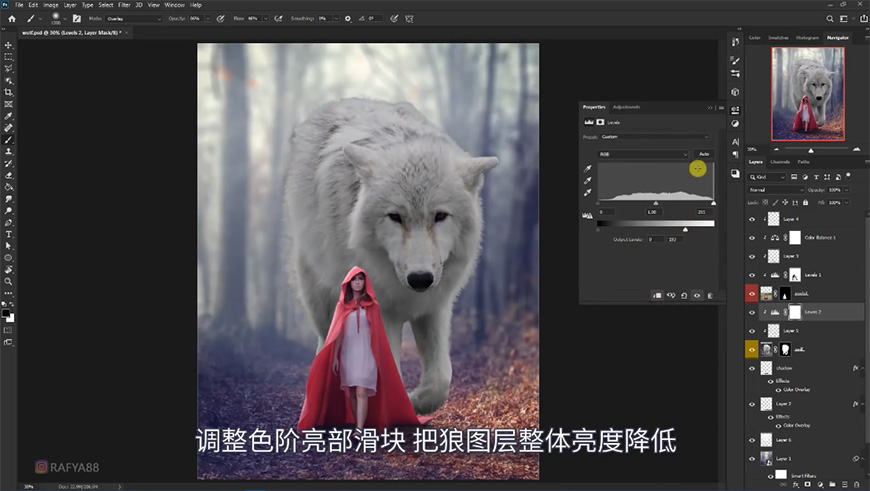Open the Kind filter dropdown in Layers
This screenshot has width=870, height=491.
[x=767, y=177]
